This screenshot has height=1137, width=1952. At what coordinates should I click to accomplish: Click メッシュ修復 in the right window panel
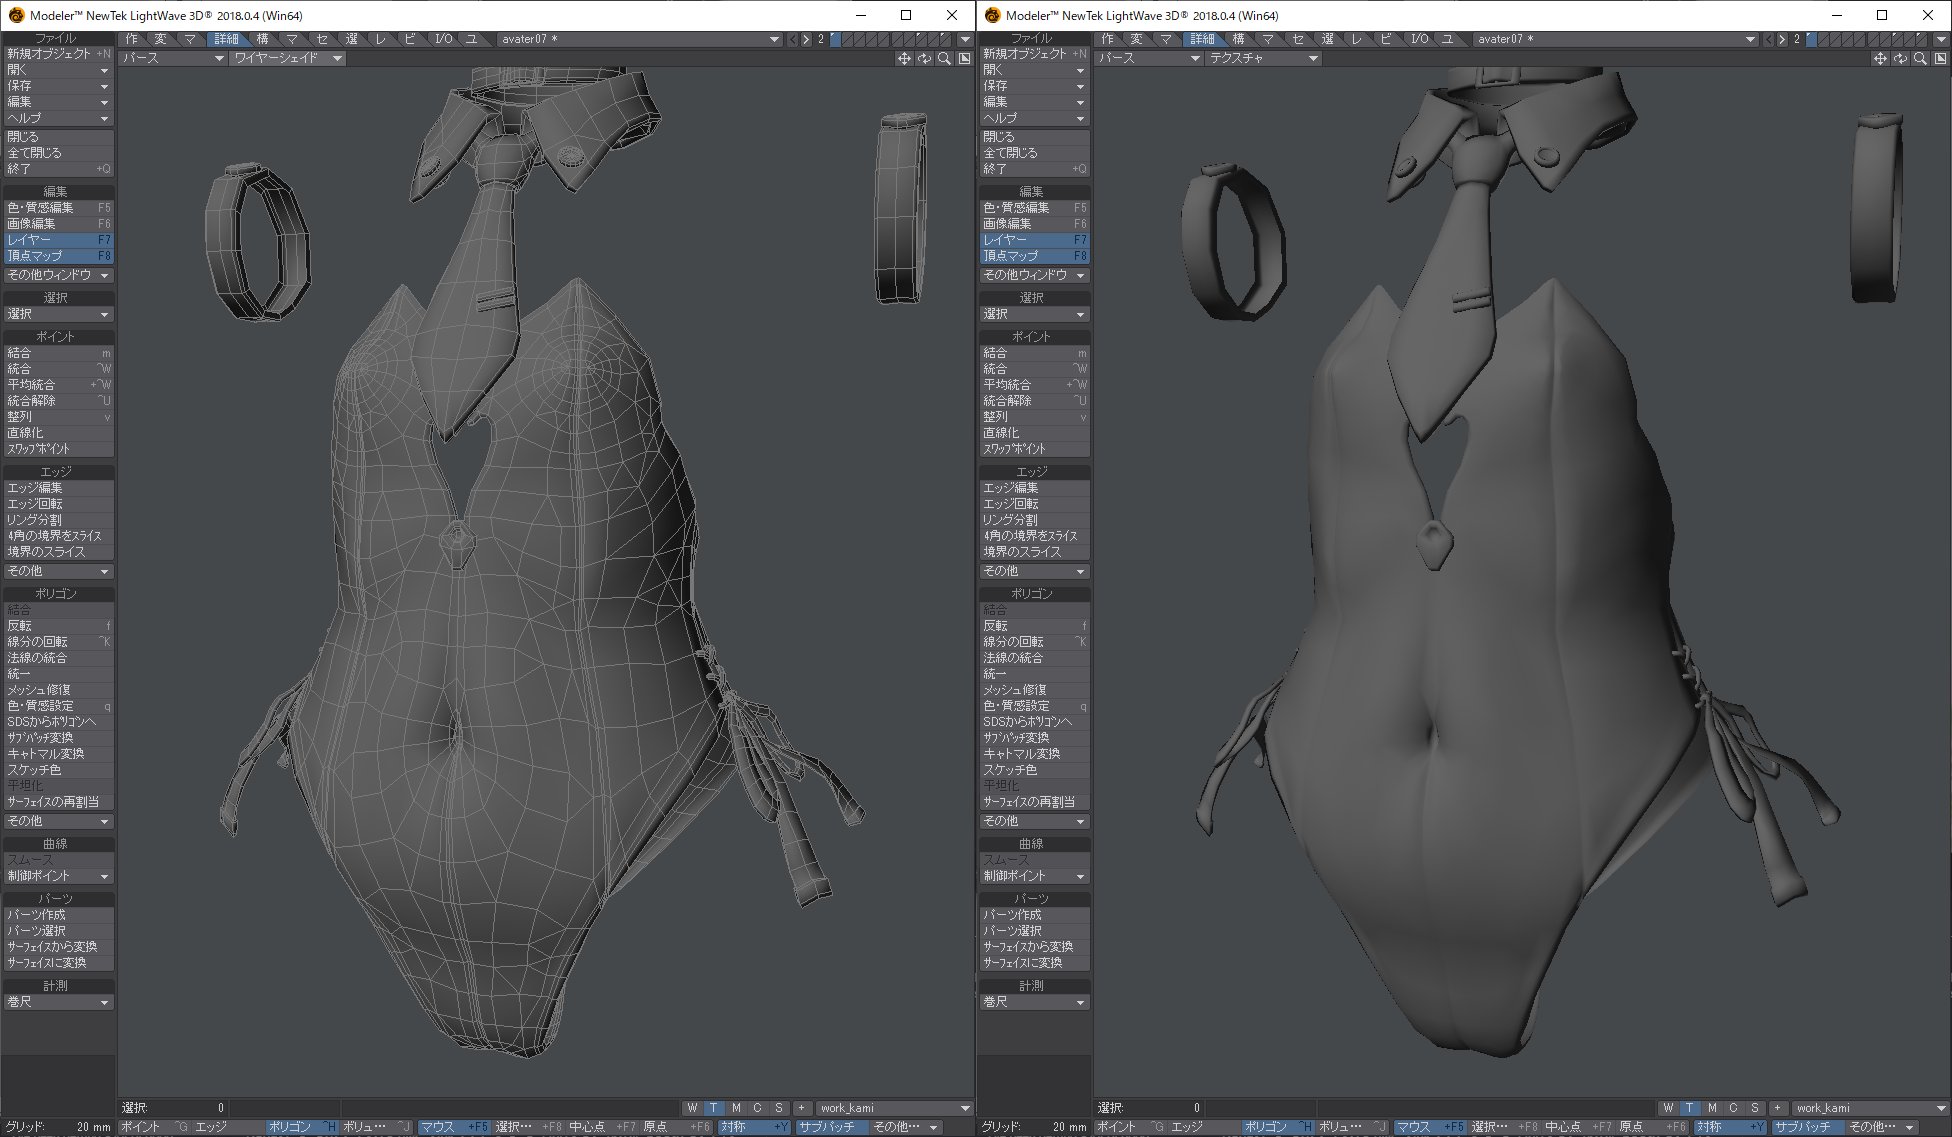click(1033, 690)
